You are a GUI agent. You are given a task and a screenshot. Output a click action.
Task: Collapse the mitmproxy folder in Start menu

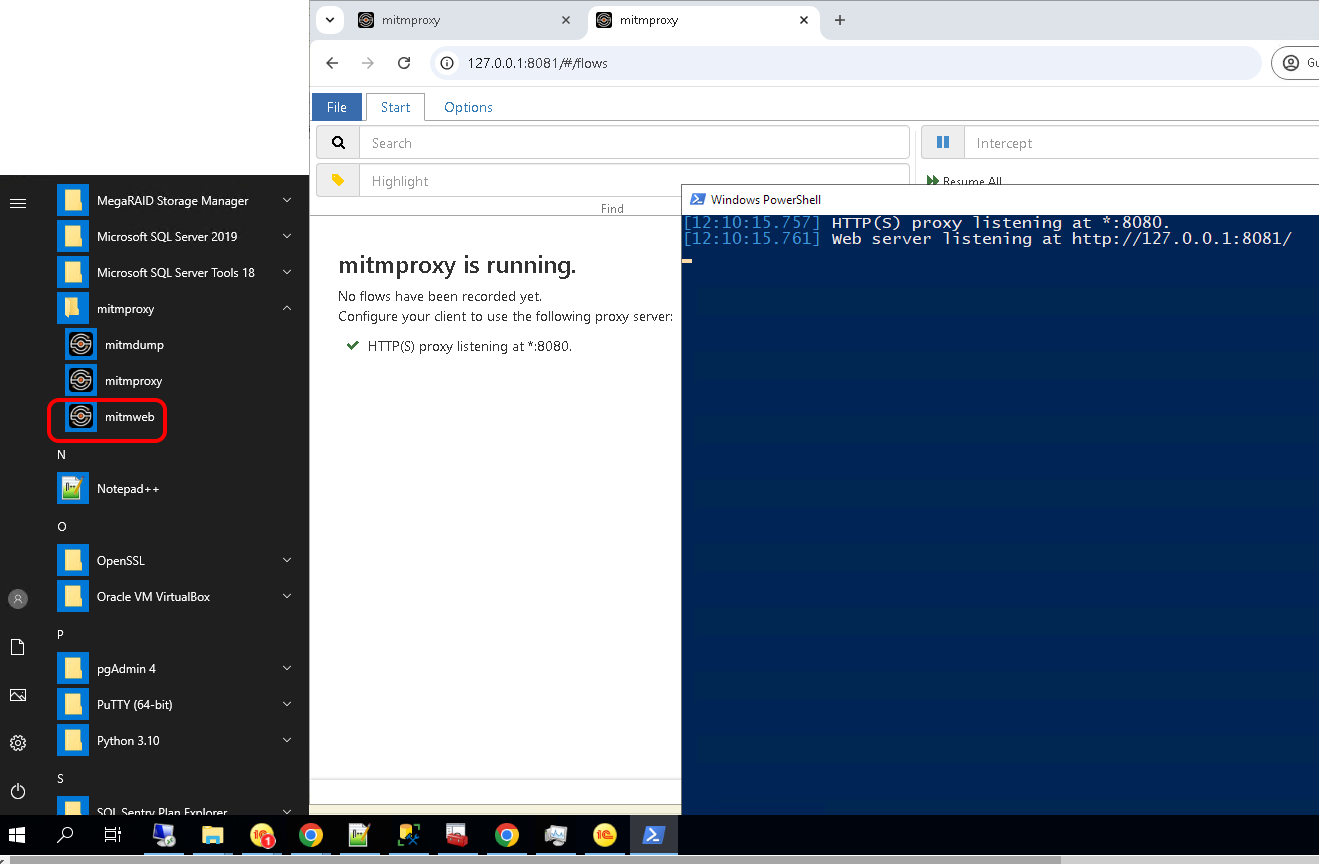pyautogui.click(x=287, y=309)
